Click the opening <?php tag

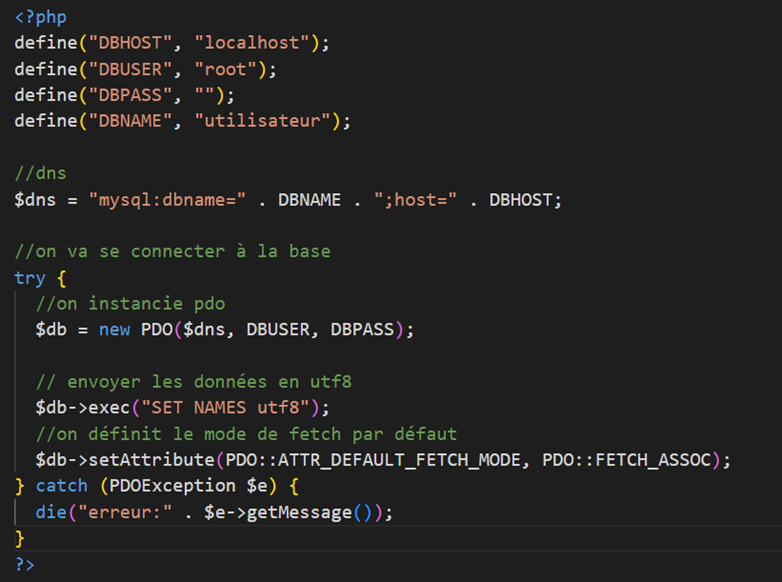pos(40,17)
